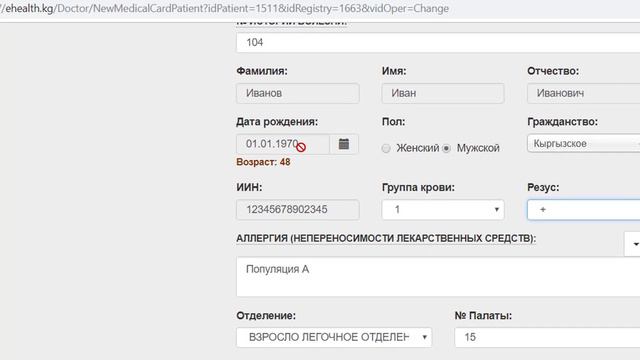This screenshot has height=360, width=640.
Task: Open the Резус factor dropdown
Action: pyautogui.click(x=584, y=209)
